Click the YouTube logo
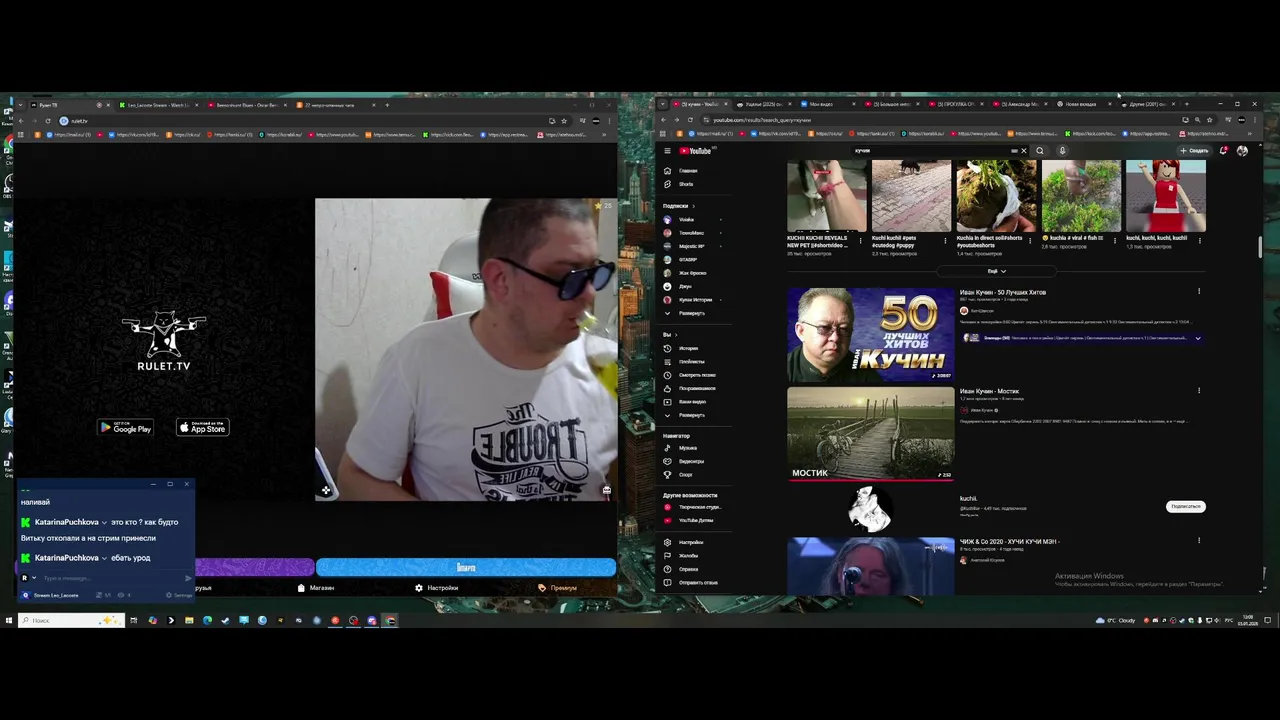Image resolution: width=1280 pixels, height=720 pixels. [x=696, y=151]
